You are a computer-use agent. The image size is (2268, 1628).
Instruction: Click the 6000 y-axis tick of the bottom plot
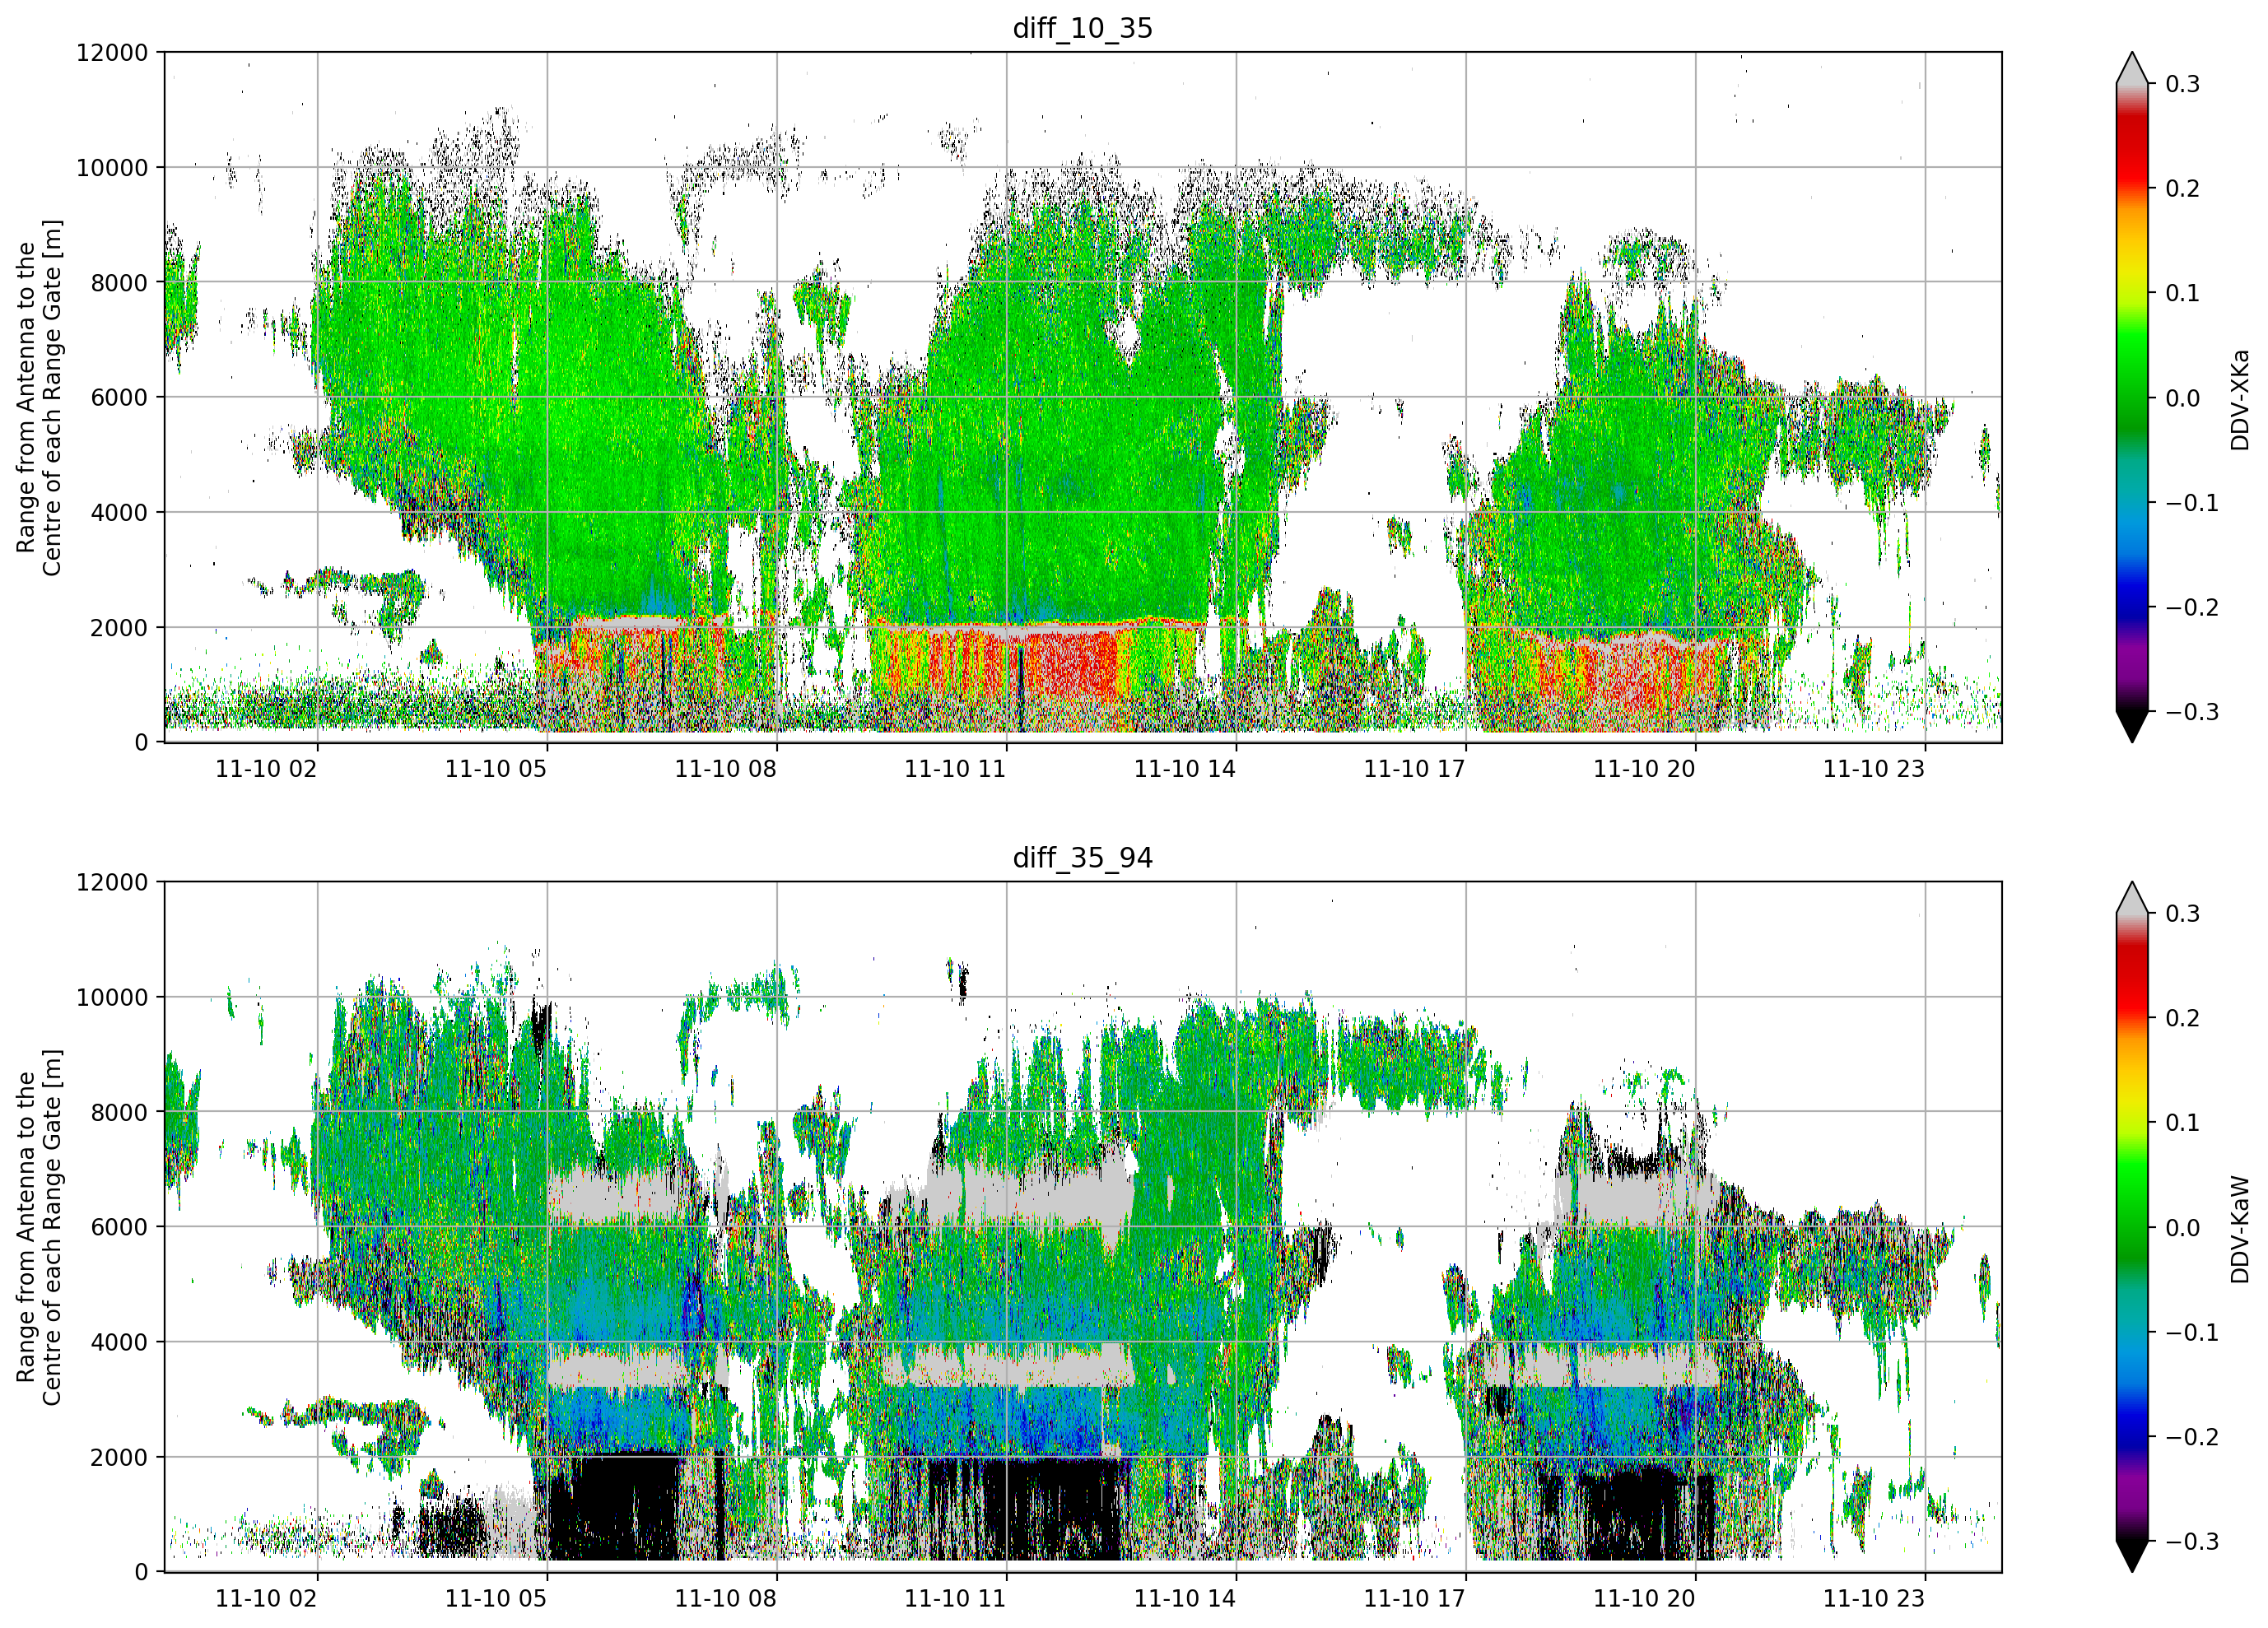[x=119, y=1227]
